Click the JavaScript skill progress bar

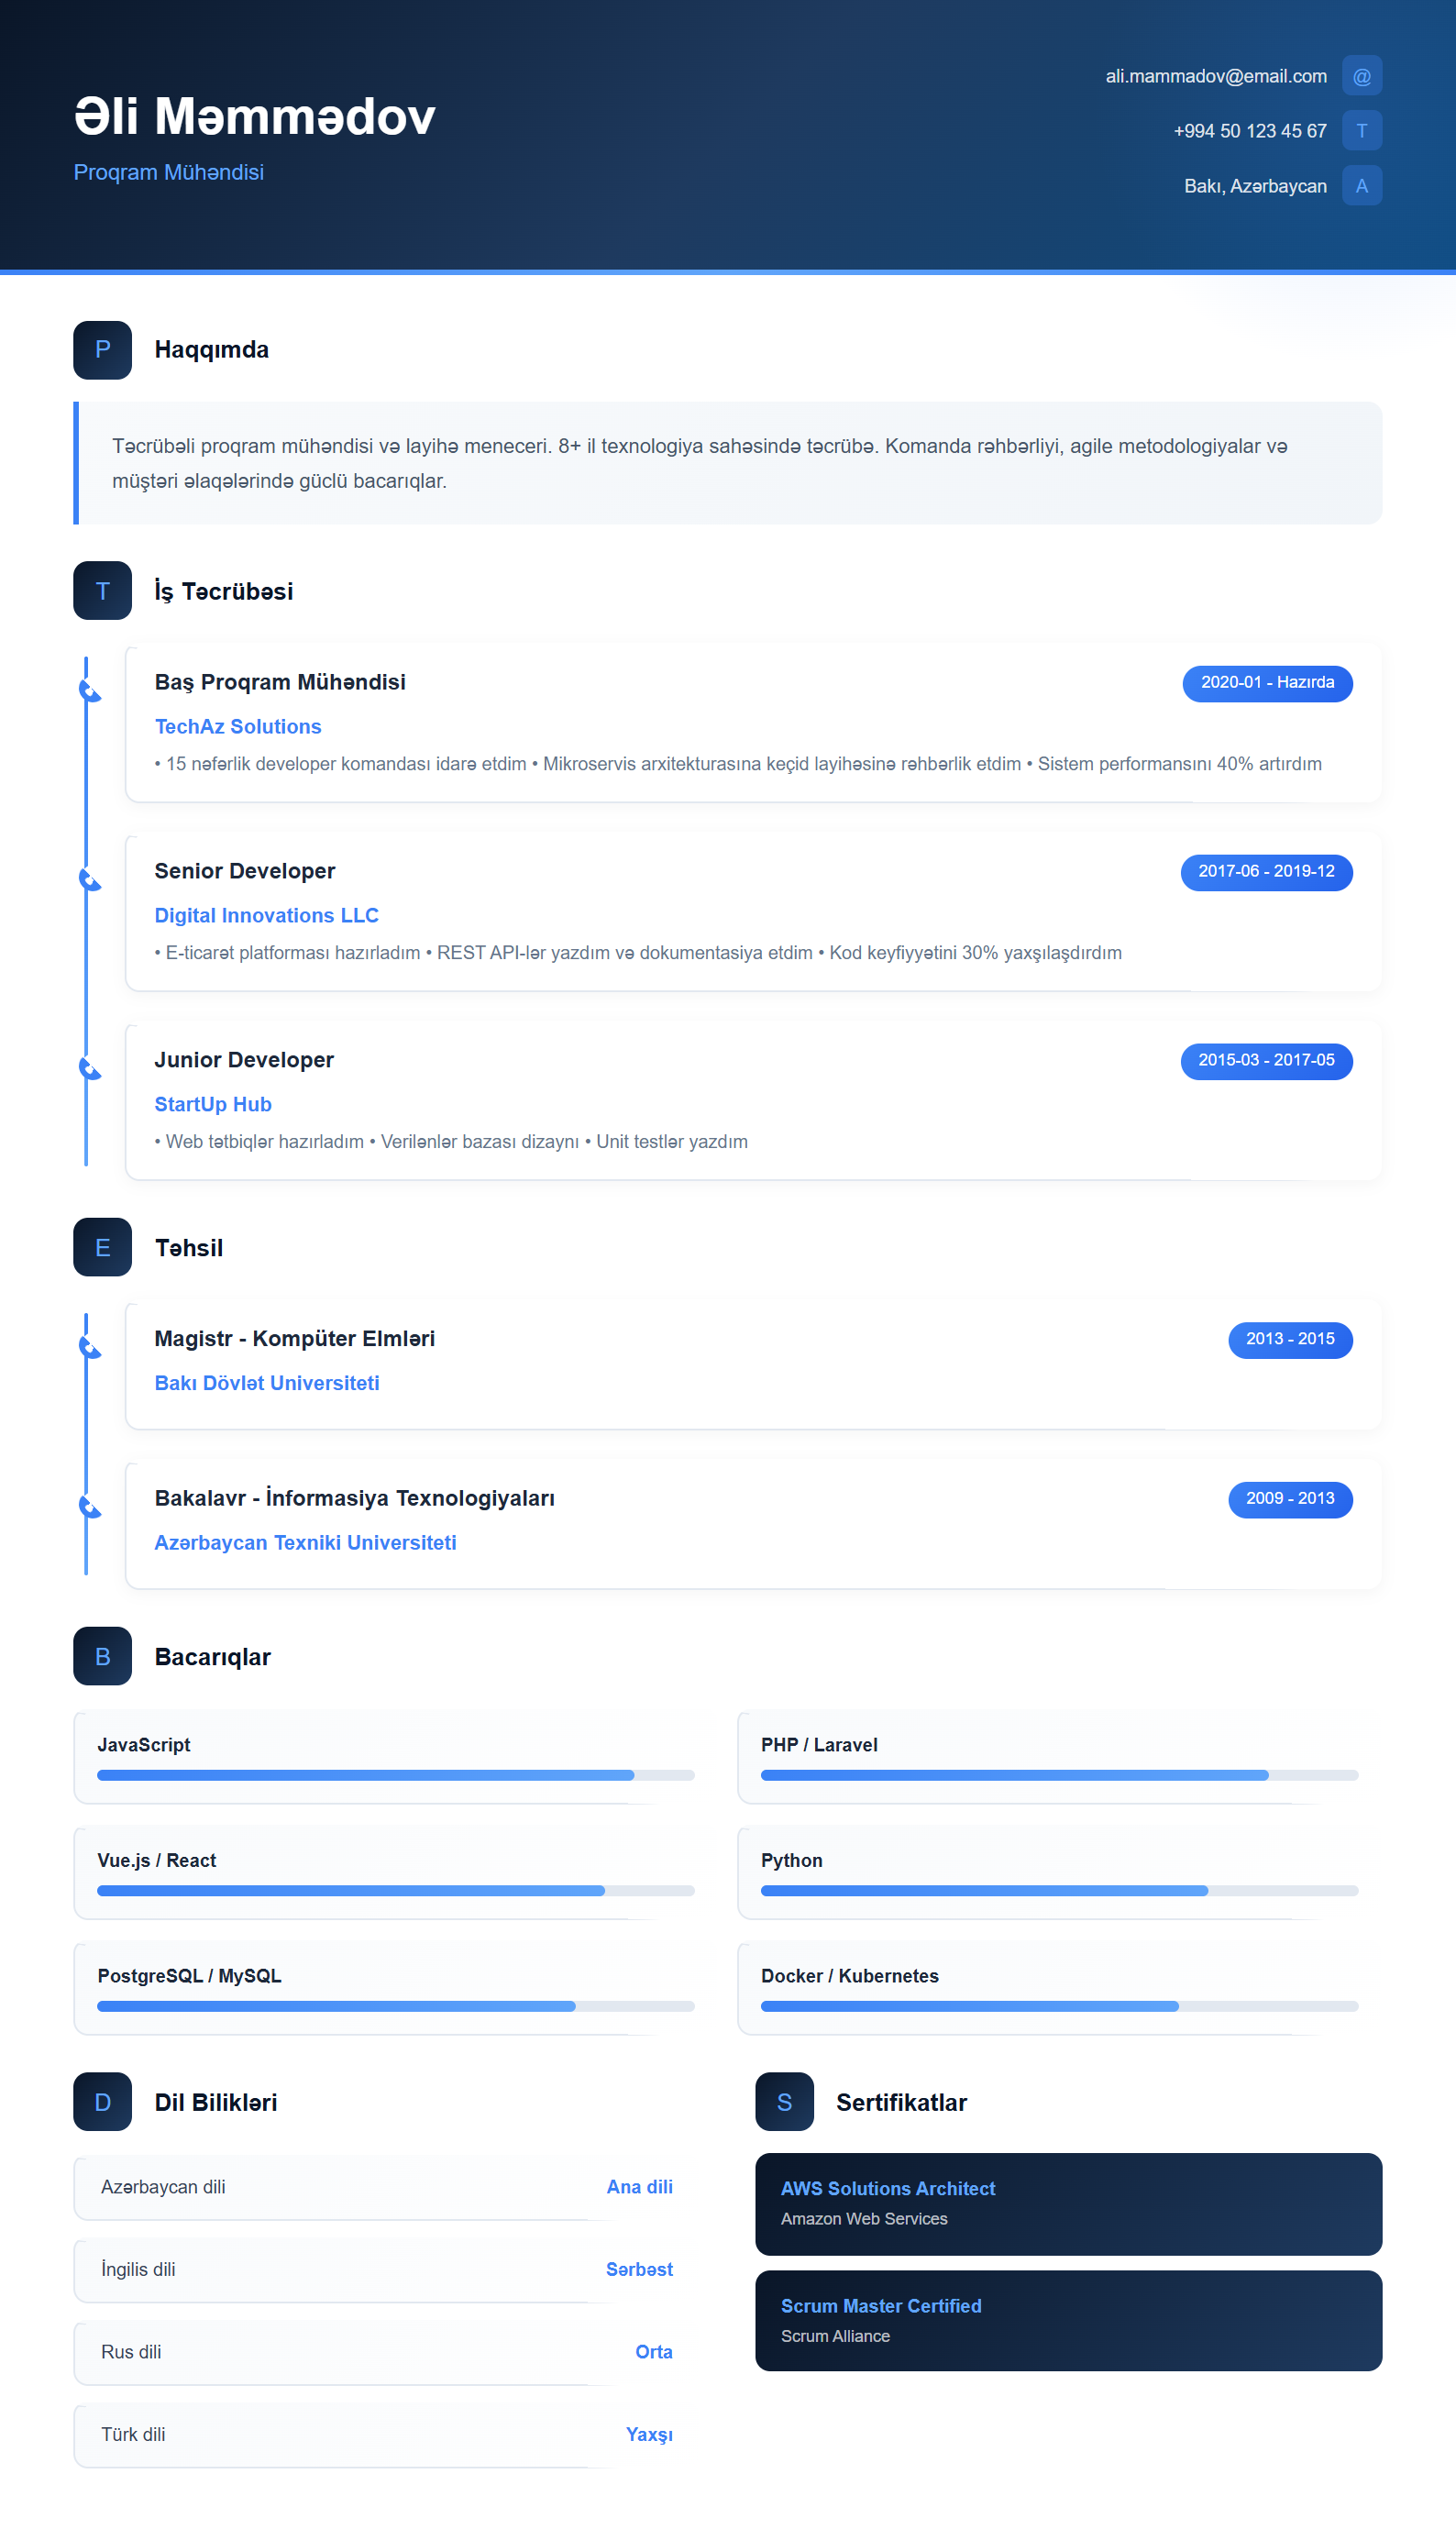395,1775
